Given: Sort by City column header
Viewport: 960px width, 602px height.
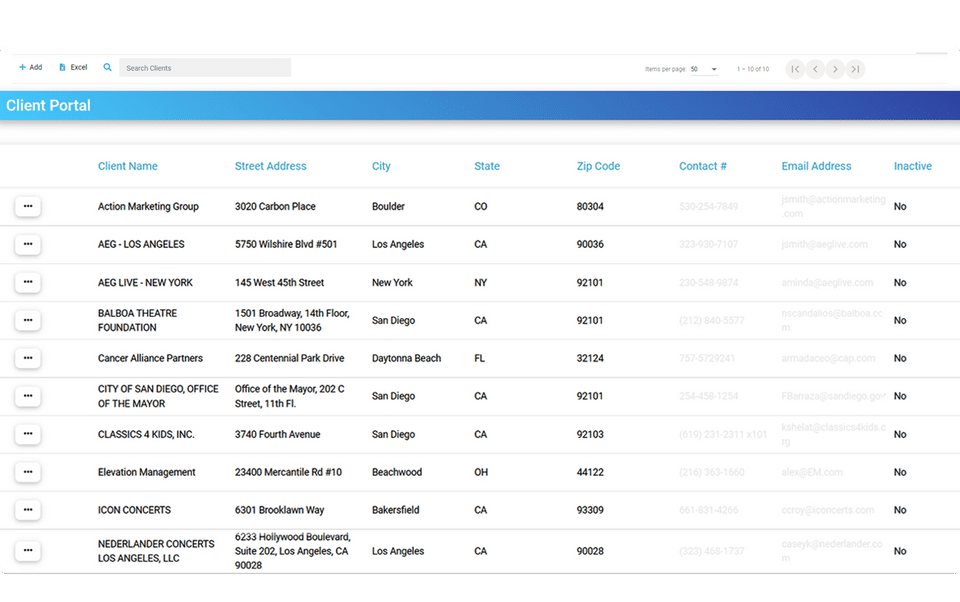Looking at the screenshot, I should [x=381, y=166].
